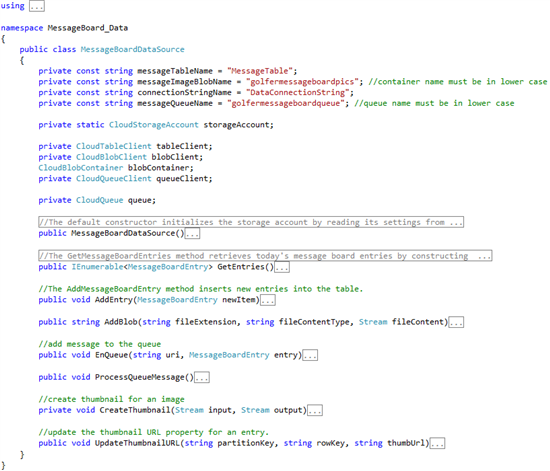Click the CloudStorageAccount type name
550x471 pixels.
[x=154, y=125]
